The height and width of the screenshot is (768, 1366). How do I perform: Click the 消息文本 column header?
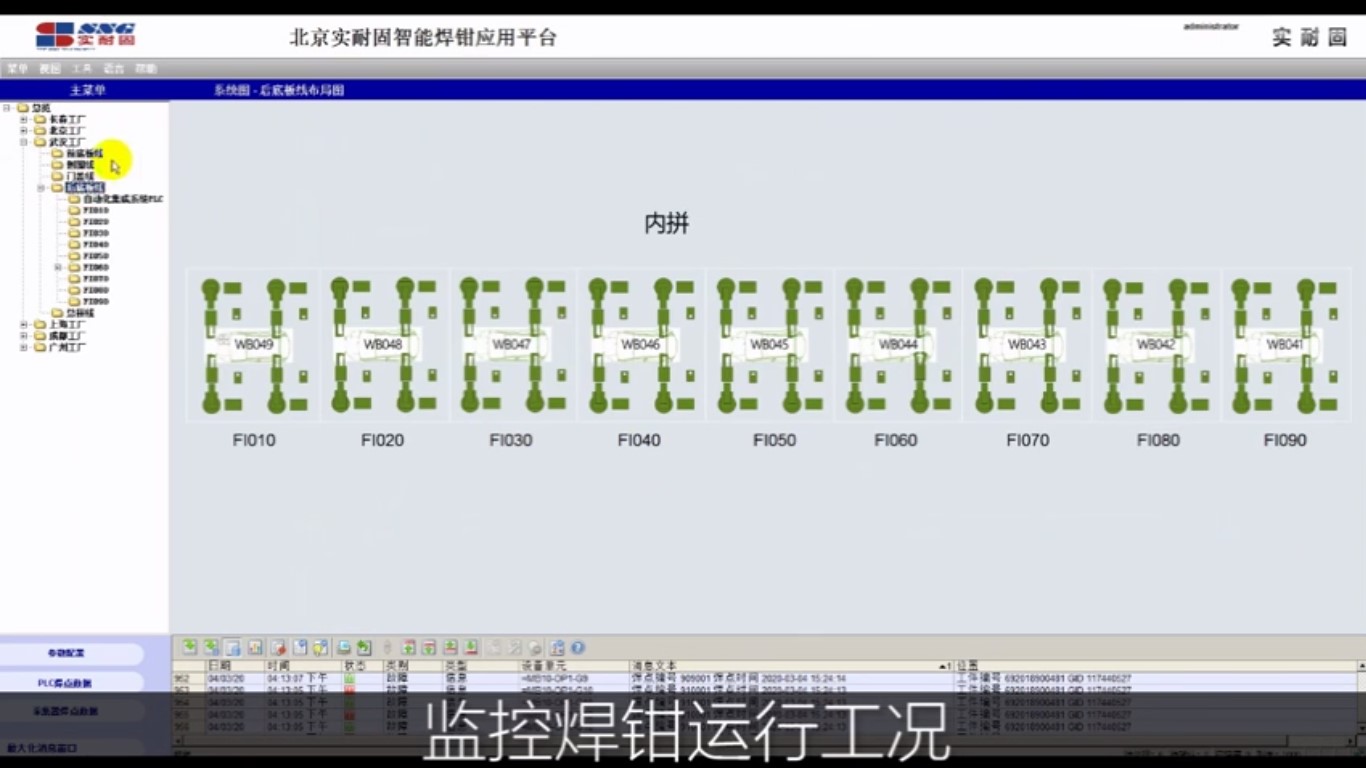click(x=791, y=665)
